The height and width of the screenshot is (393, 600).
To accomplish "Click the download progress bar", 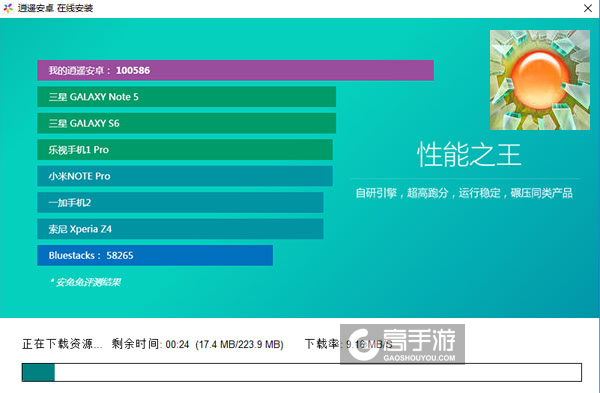I will (302, 372).
